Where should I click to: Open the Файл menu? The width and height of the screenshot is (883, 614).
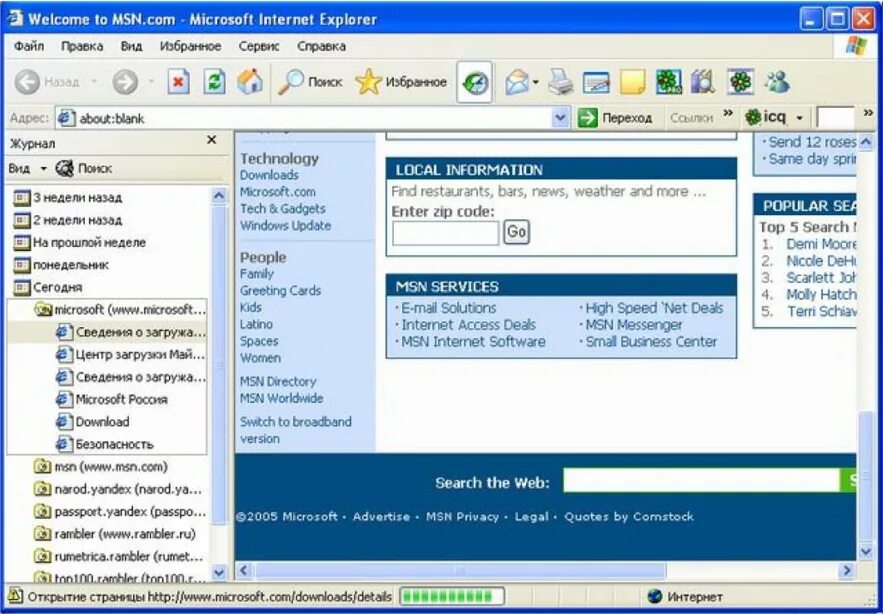29,46
